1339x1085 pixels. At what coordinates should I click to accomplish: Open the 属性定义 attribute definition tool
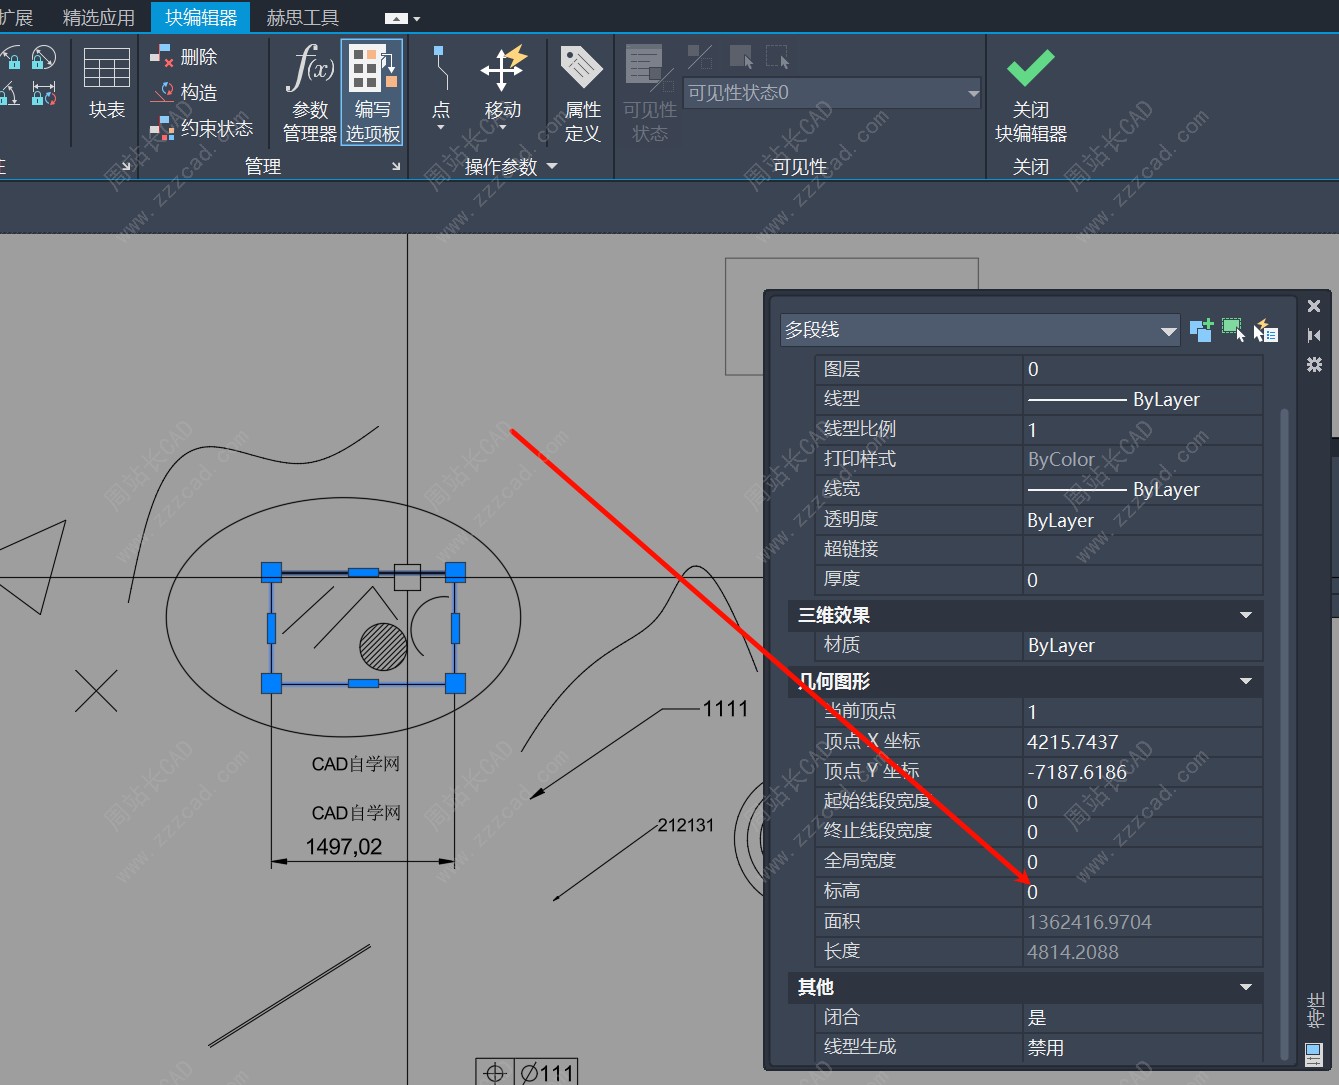click(582, 93)
